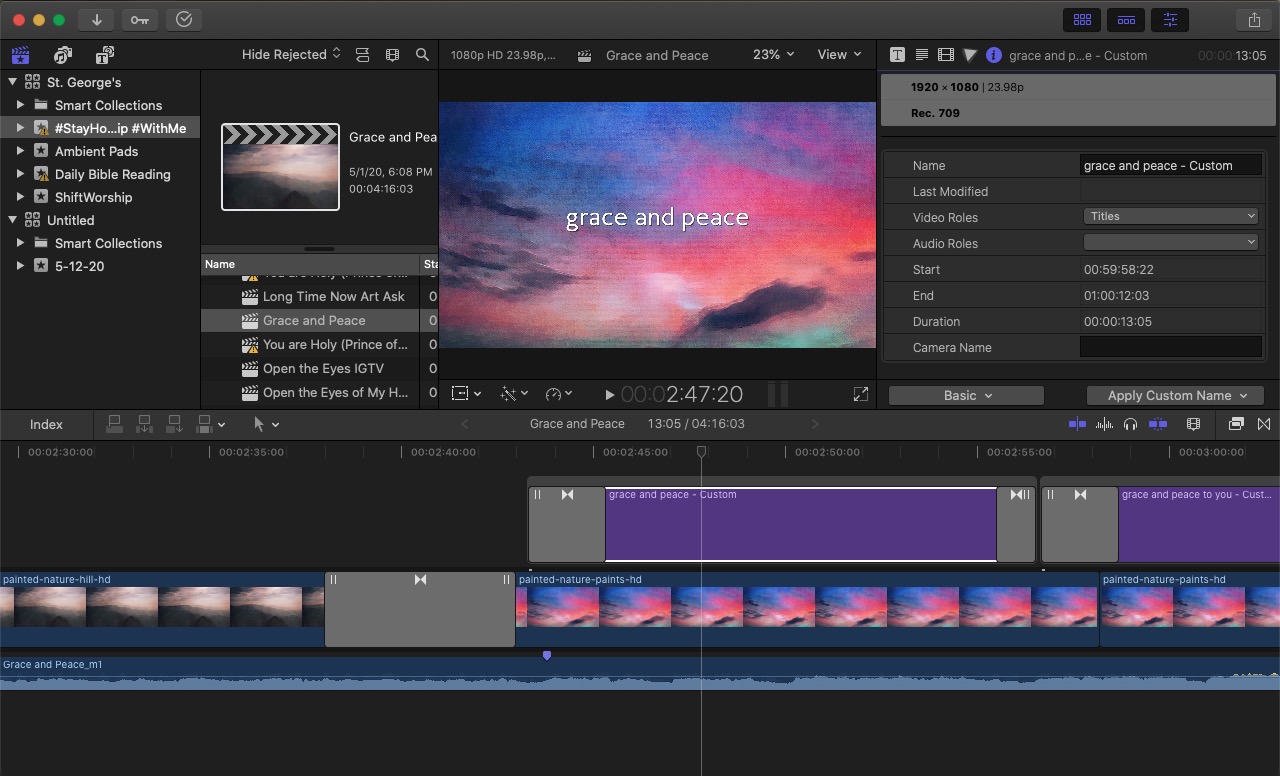Click the Apply Custom Name button
The height and width of the screenshot is (776, 1280).
tap(1175, 395)
